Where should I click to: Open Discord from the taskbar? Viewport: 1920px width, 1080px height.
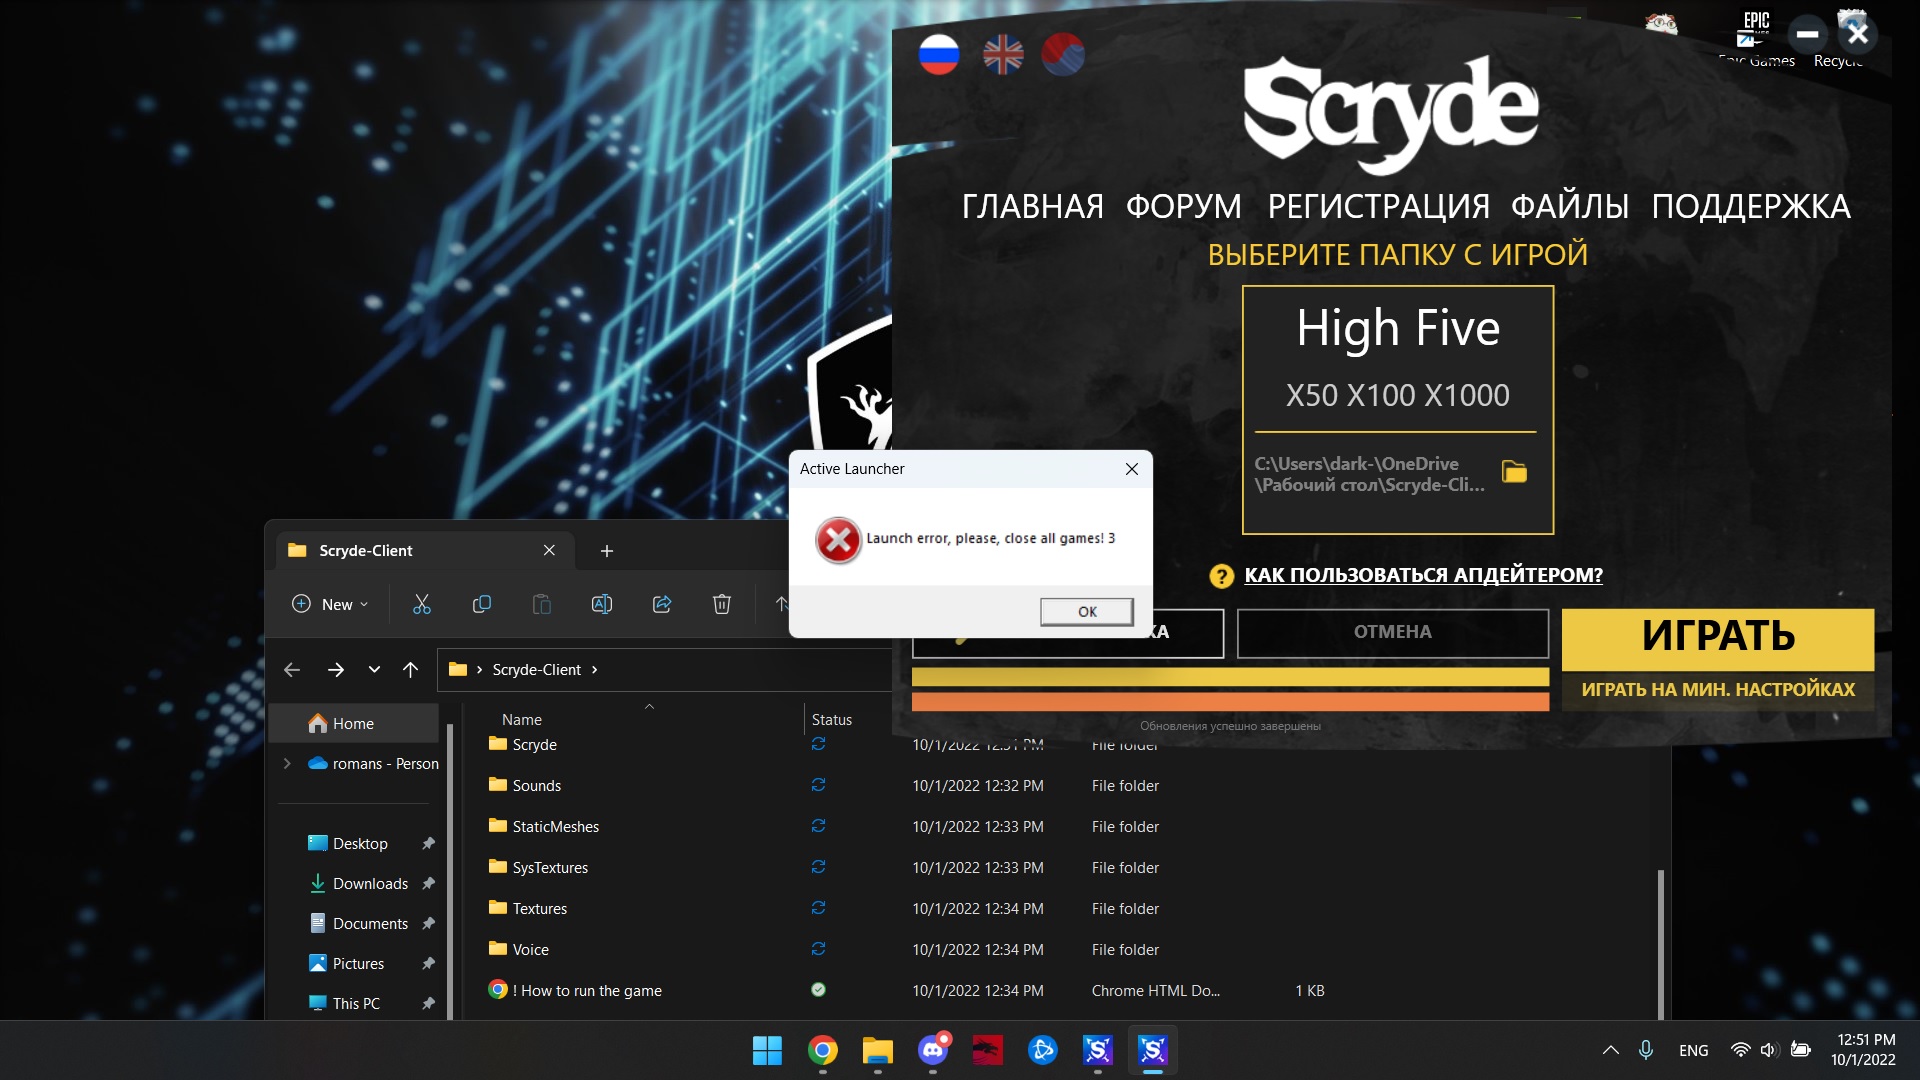pos(933,1050)
